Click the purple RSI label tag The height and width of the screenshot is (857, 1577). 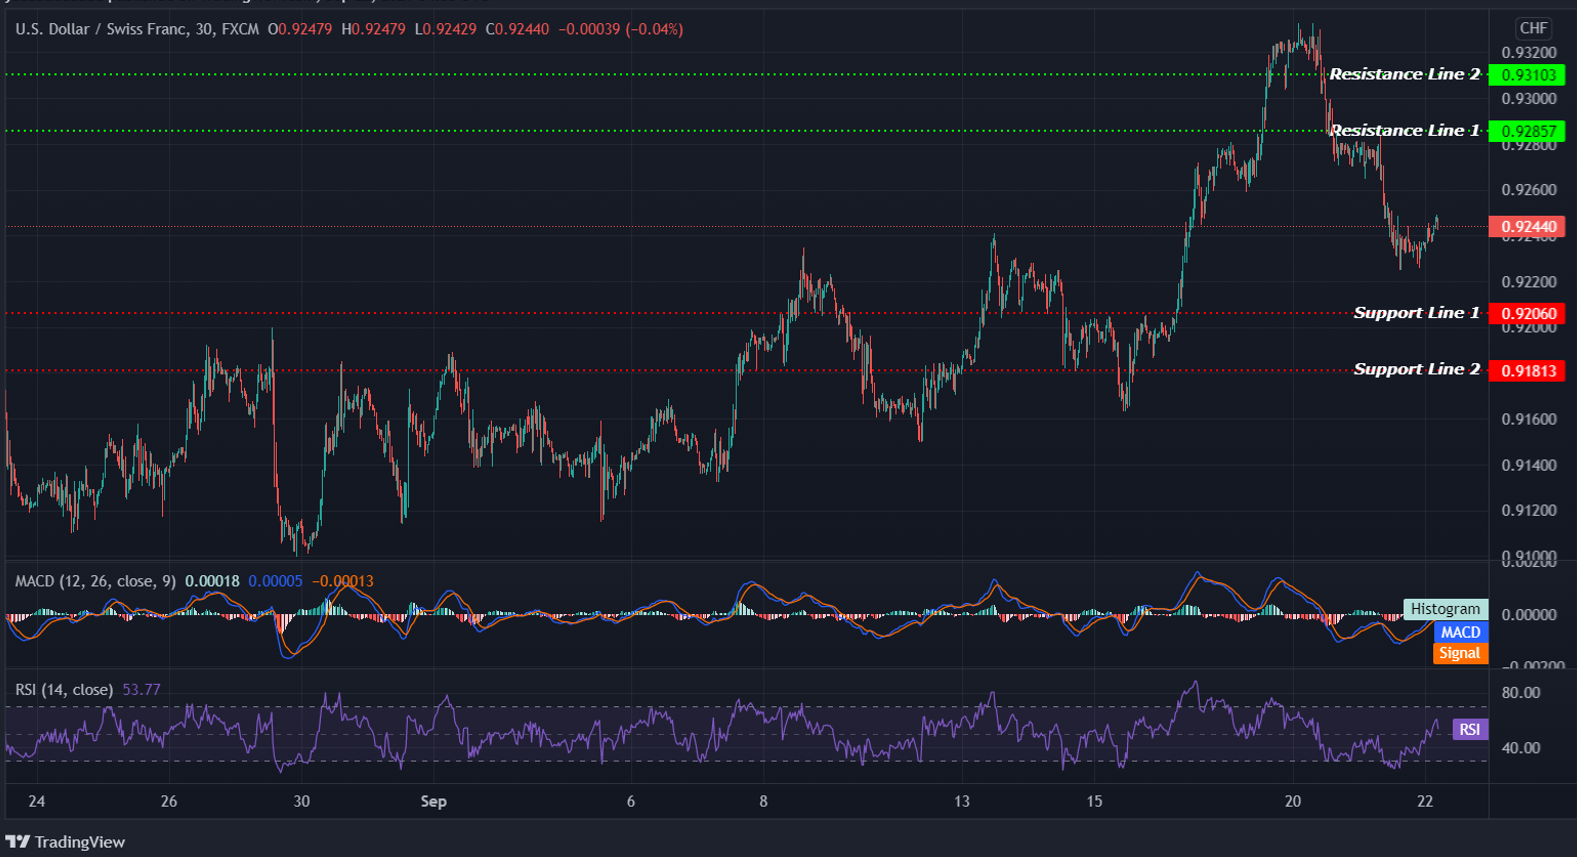(1469, 729)
